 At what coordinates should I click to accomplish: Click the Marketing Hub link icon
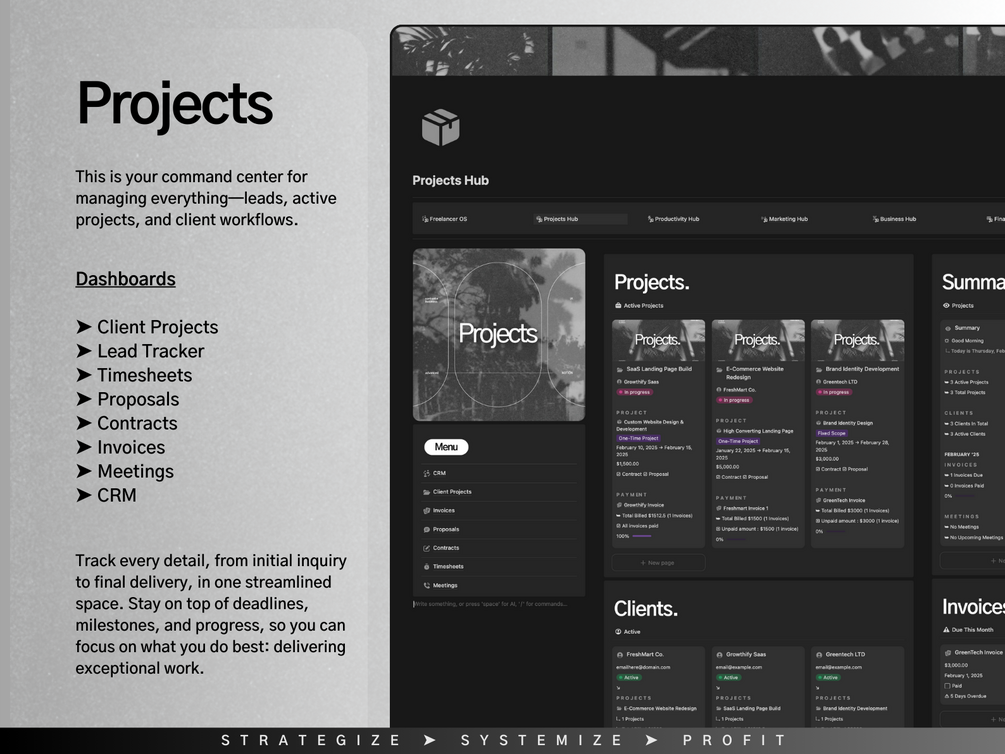point(764,219)
